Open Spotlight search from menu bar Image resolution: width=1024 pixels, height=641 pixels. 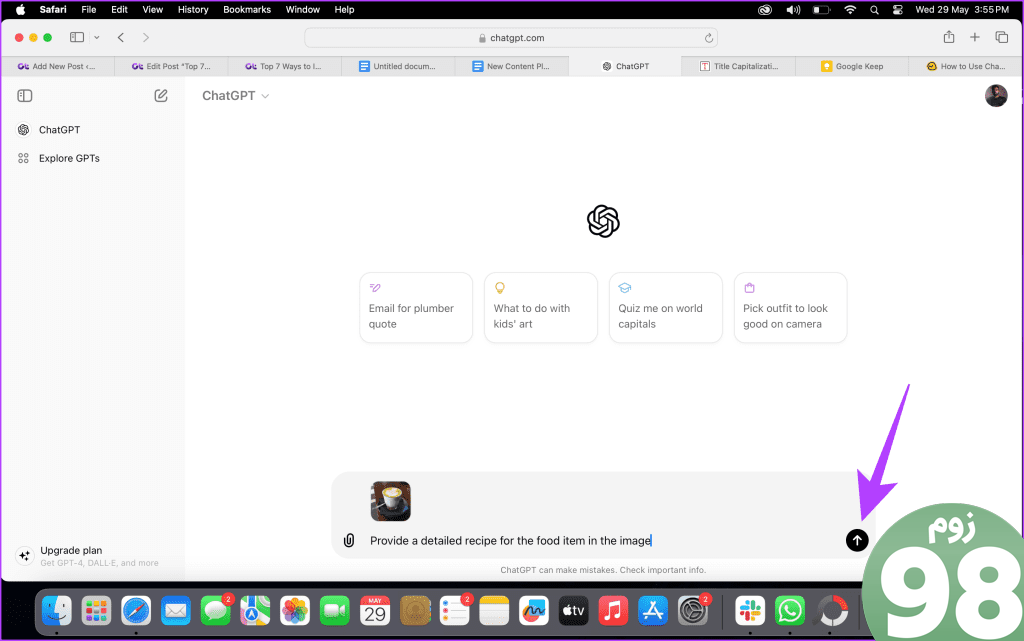click(874, 10)
